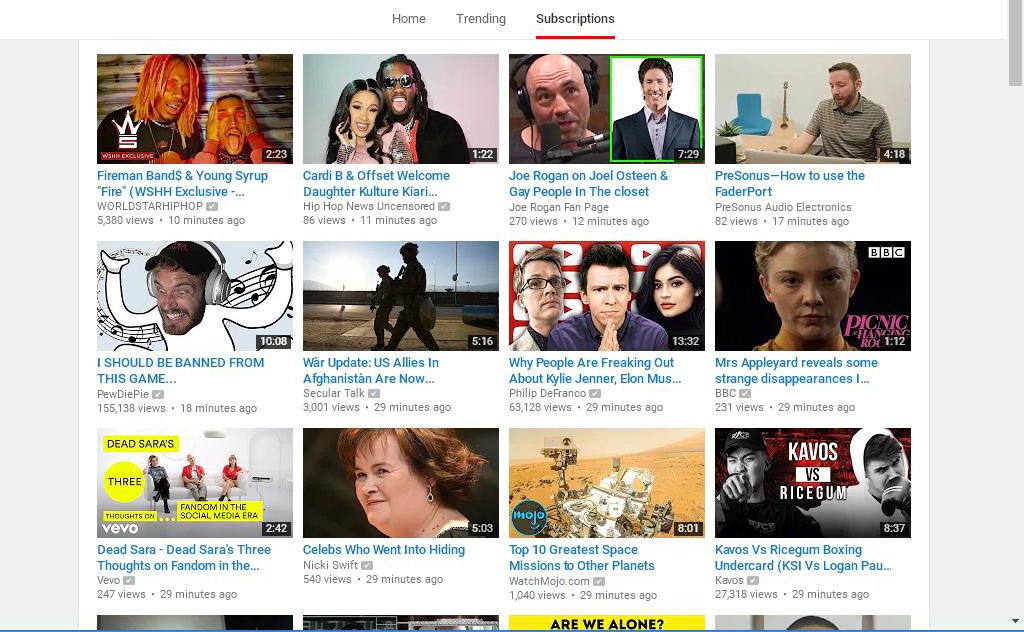
Task: Open Kavos Vs Ricegum video thumbnail
Action: click(x=813, y=482)
